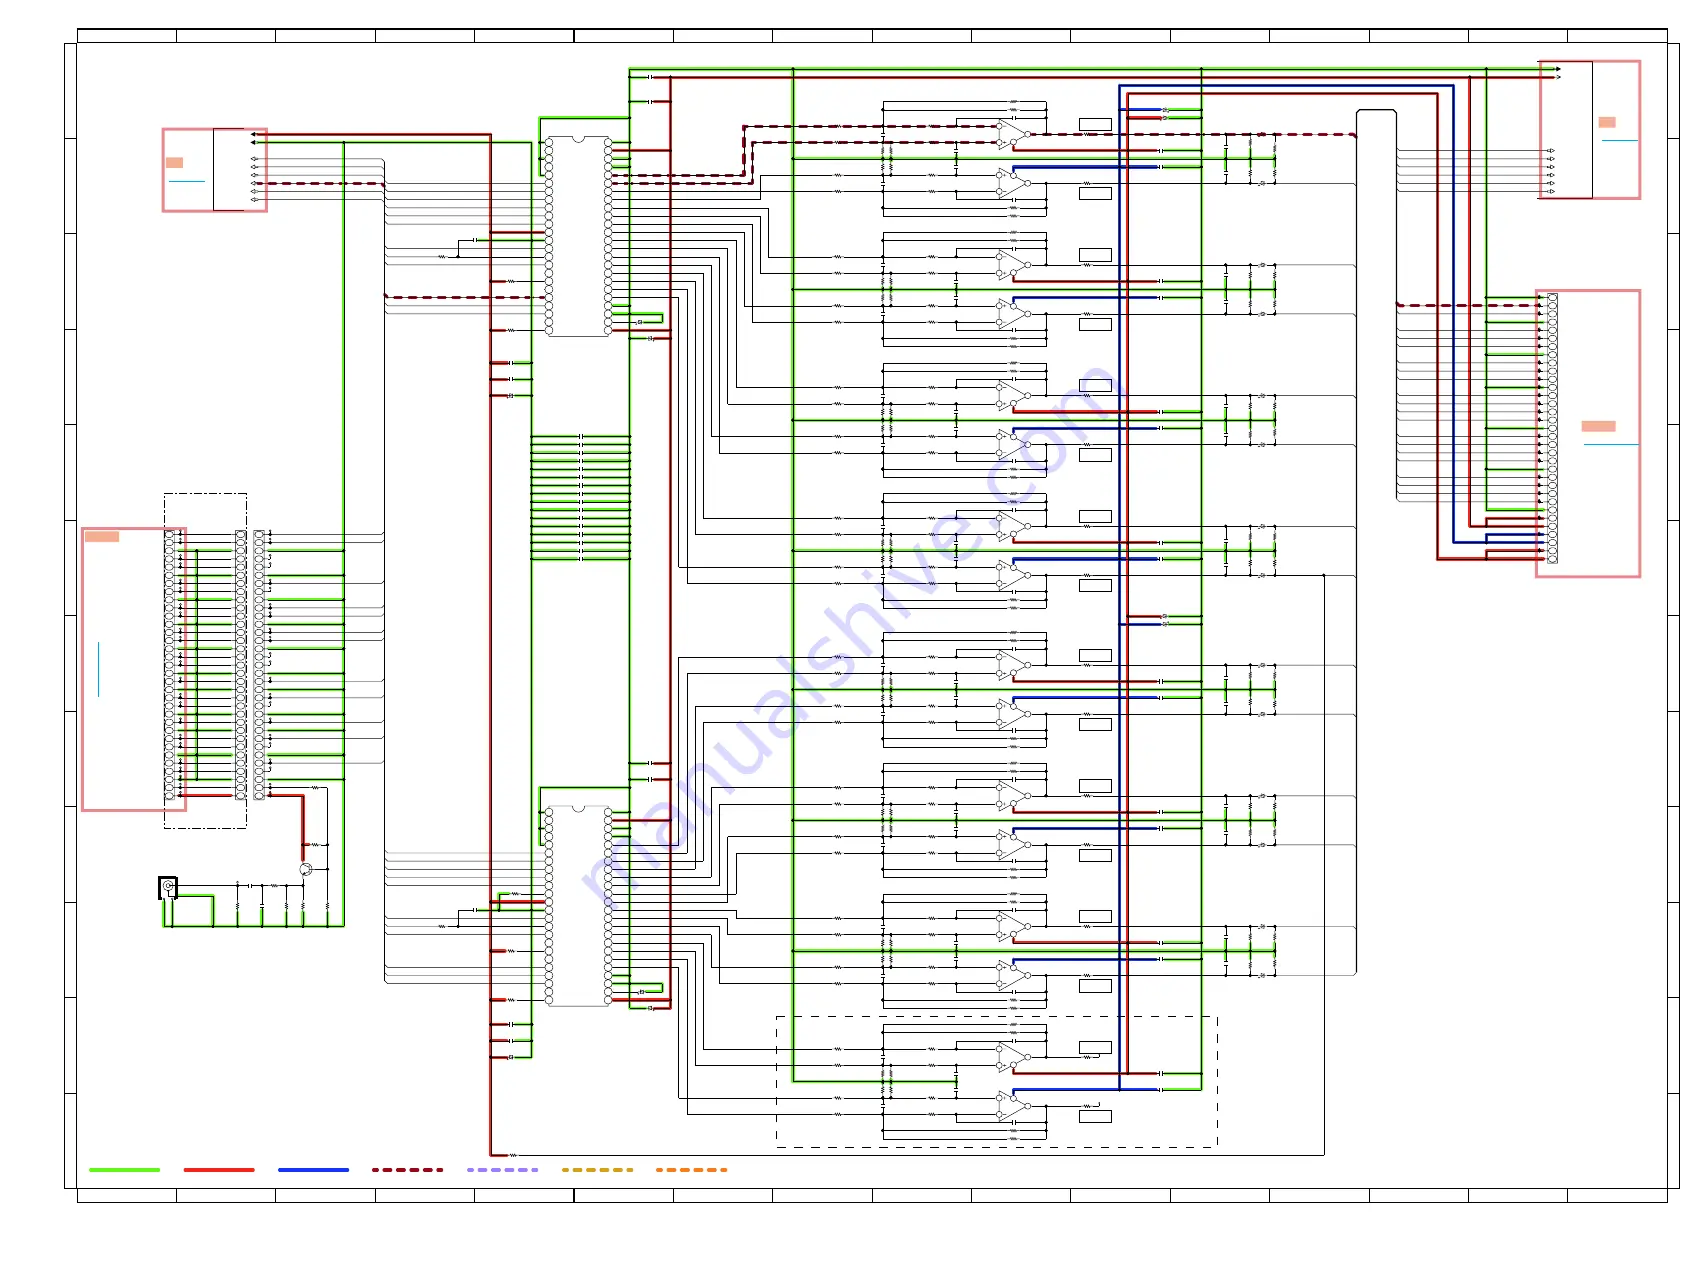Click the coaxial jack connector symbol
Image resolution: width=1701 pixels, height=1263 pixels.
[168, 887]
